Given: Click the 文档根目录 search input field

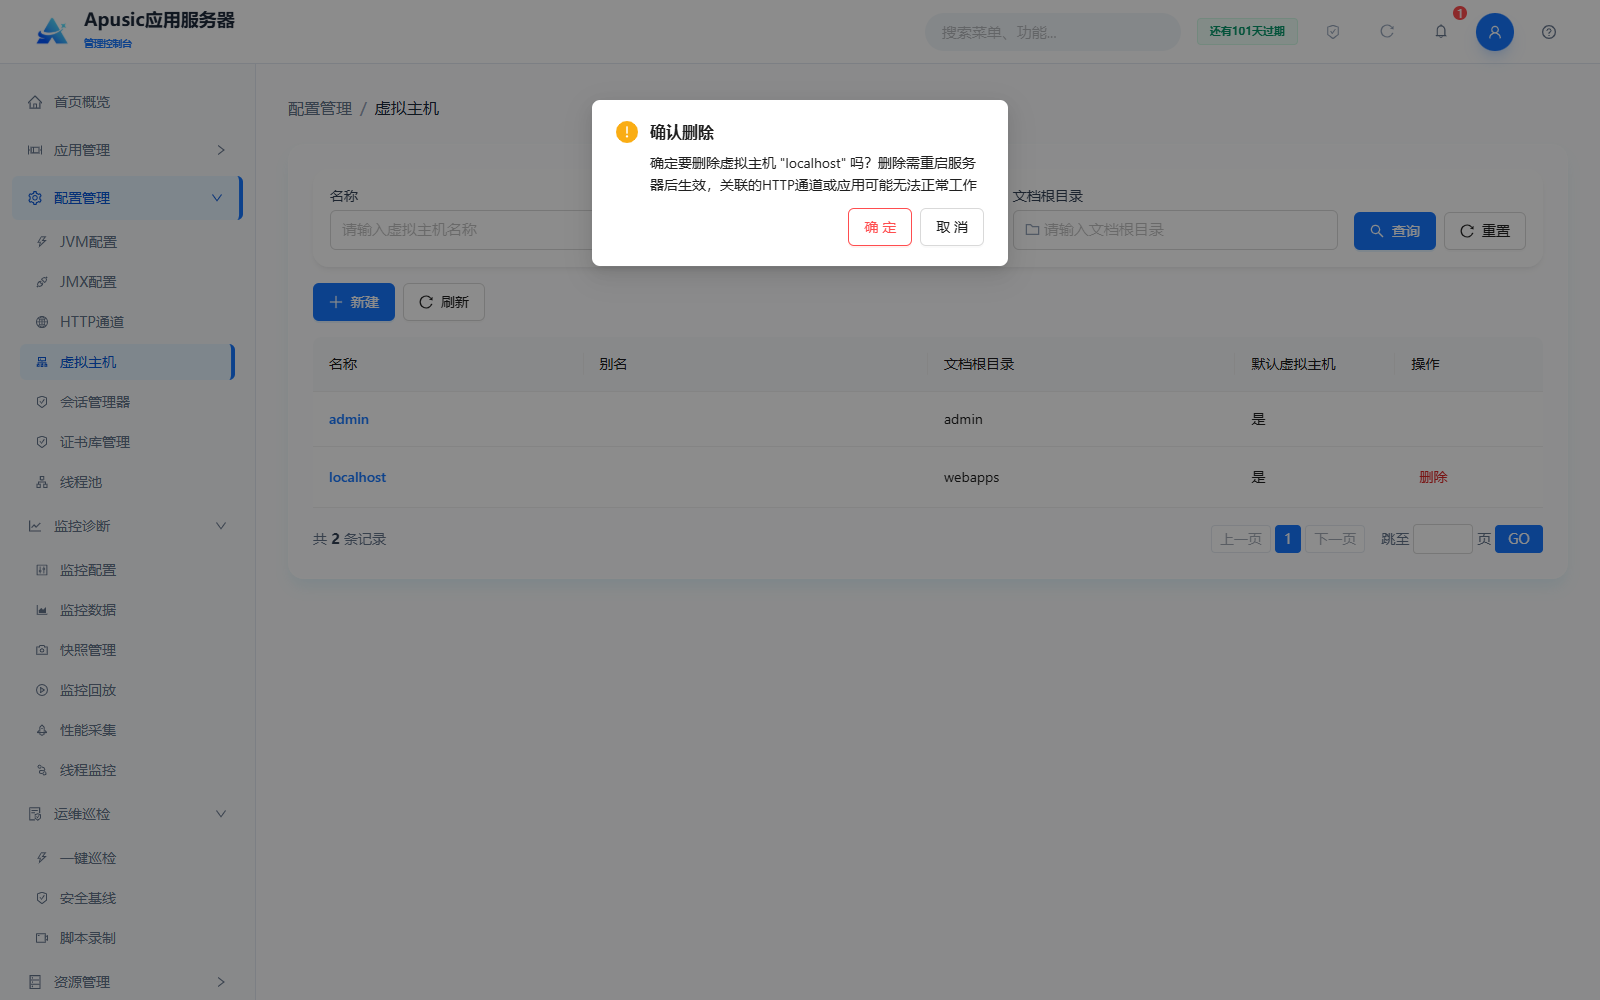Looking at the screenshot, I should [x=1175, y=230].
